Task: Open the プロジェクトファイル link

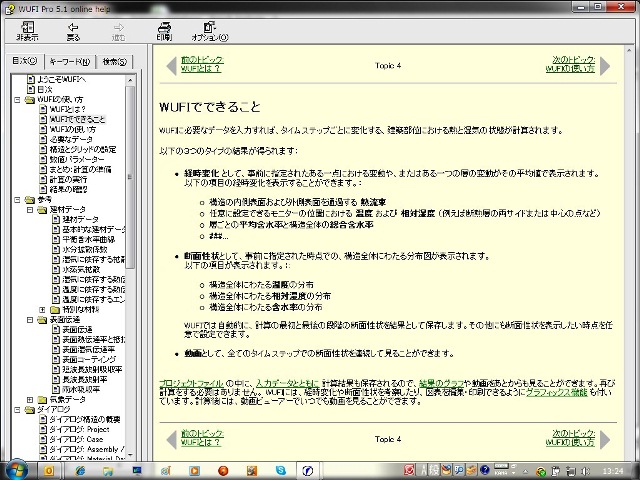Action: [x=191, y=383]
